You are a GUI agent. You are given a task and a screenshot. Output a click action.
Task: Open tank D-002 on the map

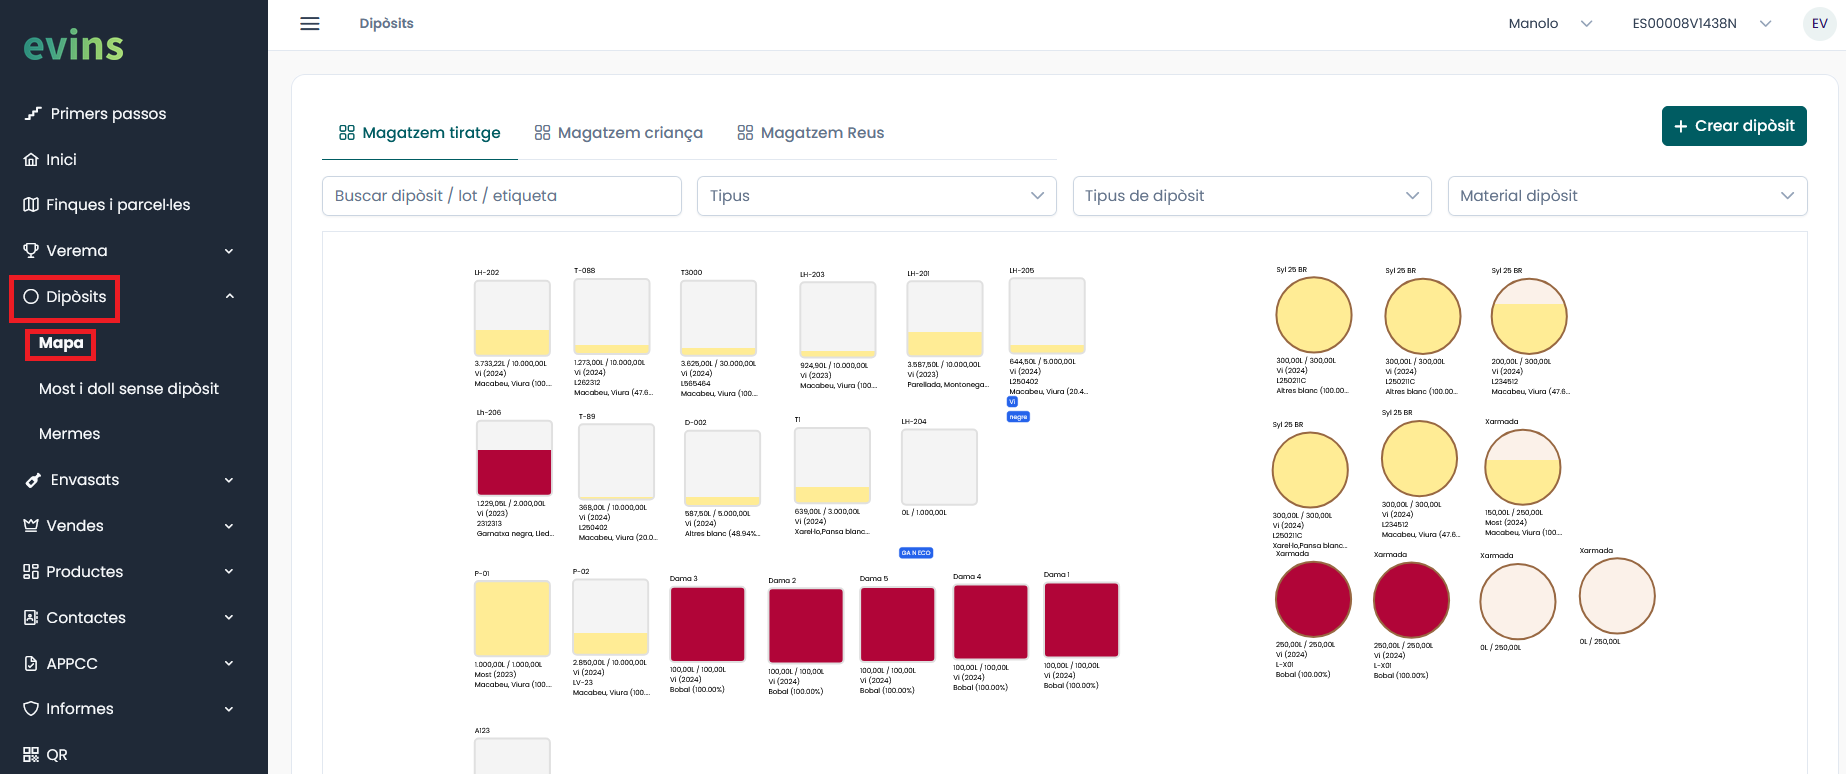click(722, 468)
